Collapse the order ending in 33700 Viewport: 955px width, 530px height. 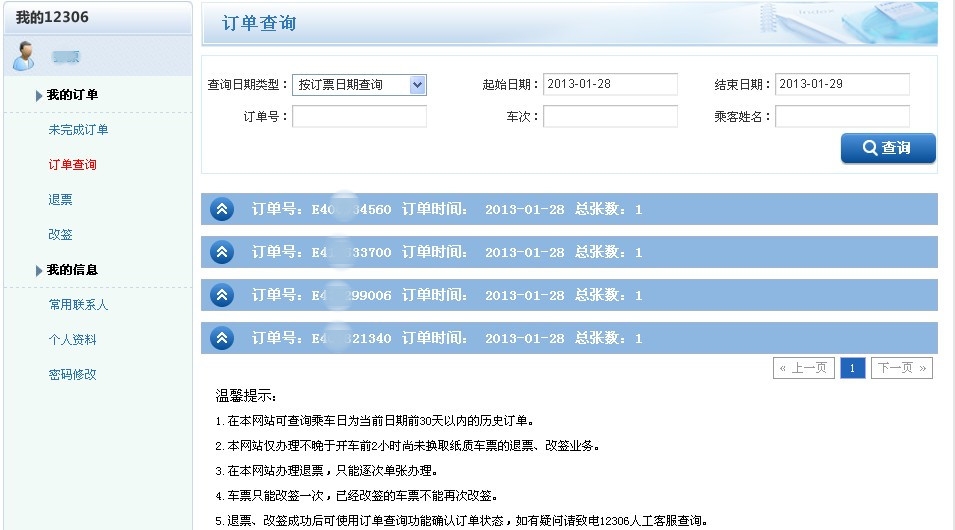pos(222,252)
